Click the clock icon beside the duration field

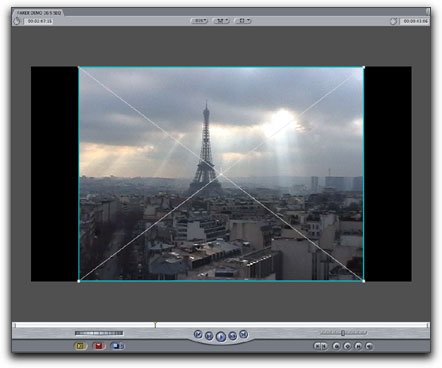pyautogui.click(x=17, y=21)
